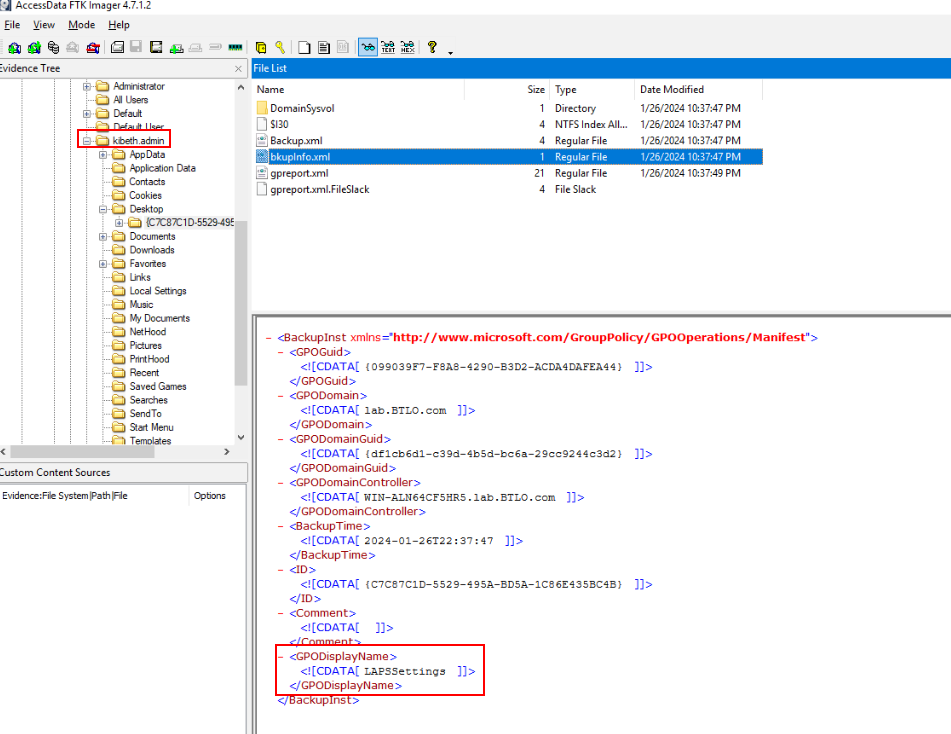Collapse the GPODomainController XML element

tap(280, 483)
